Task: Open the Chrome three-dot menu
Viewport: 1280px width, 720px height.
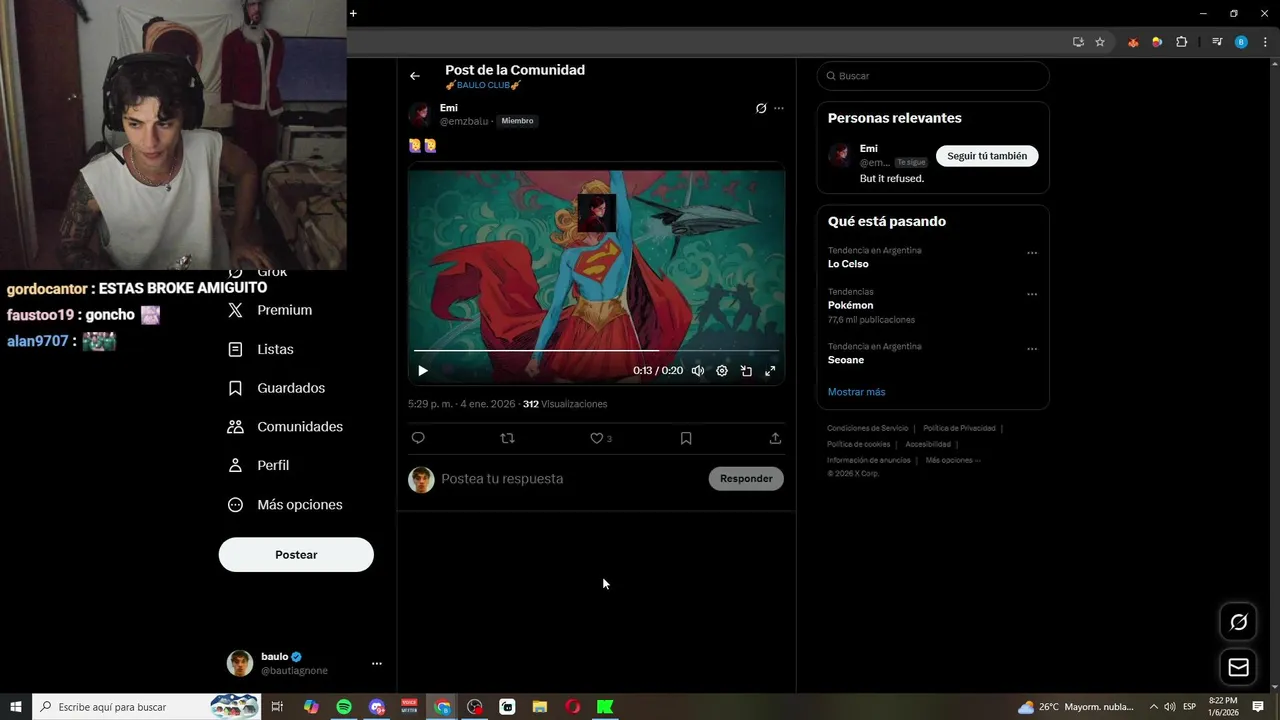Action: tap(1265, 42)
